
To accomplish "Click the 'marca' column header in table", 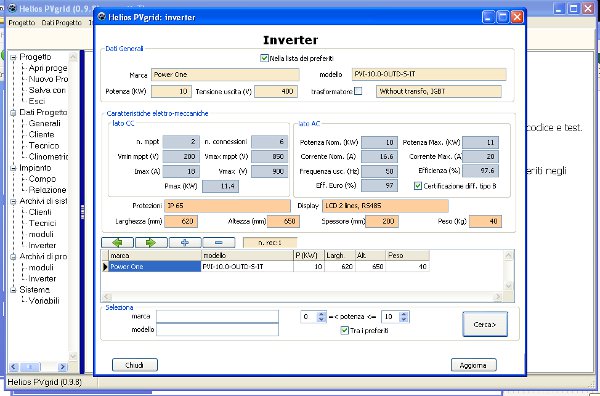I will pos(155,255).
